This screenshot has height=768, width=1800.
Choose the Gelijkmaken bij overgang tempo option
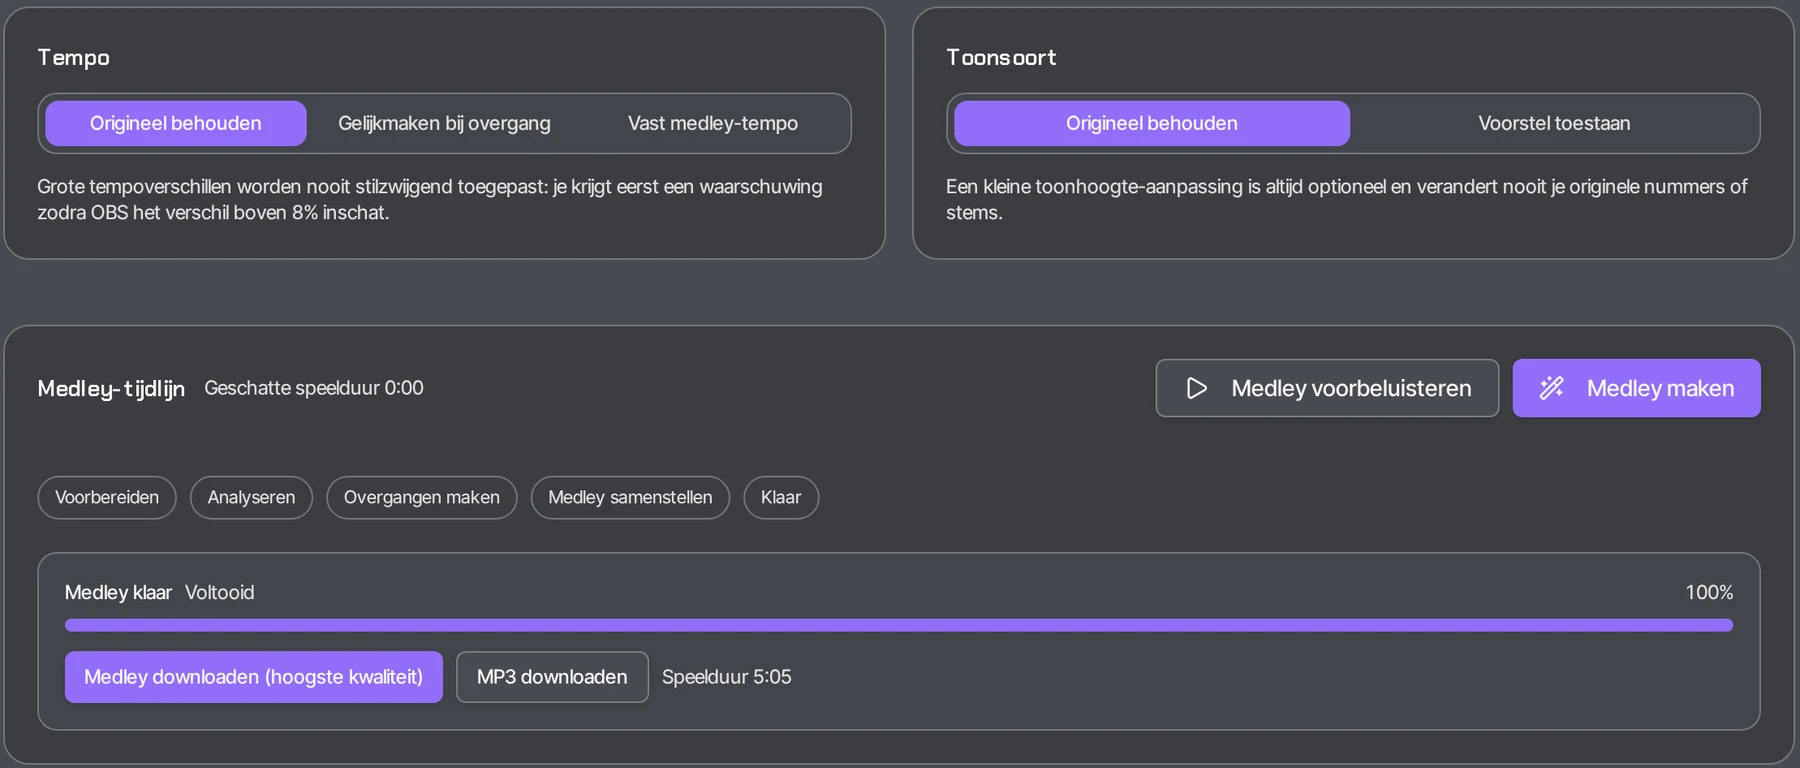[x=444, y=123]
